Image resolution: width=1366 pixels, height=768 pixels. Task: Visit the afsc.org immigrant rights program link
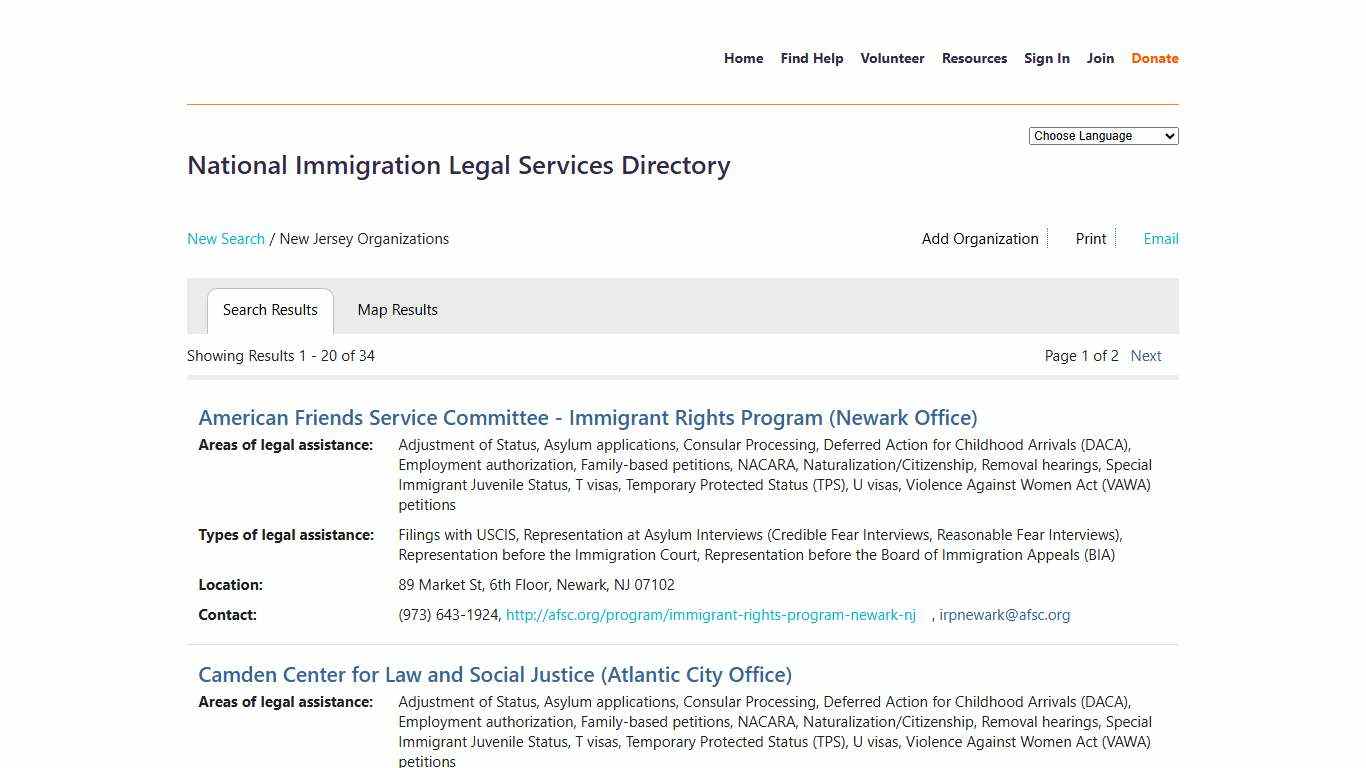point(711,614)
